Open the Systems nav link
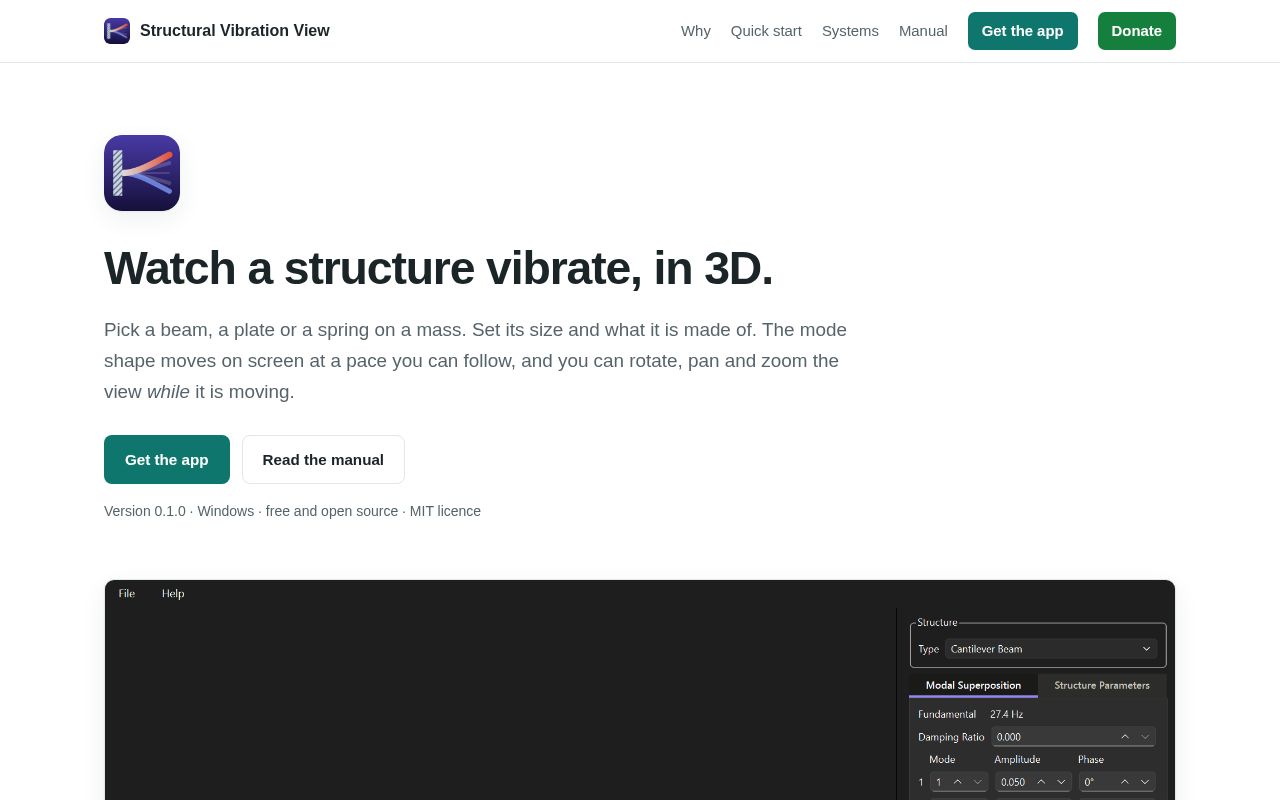Viewport: 1280px width, 800px height. click(x=850, y=31)
